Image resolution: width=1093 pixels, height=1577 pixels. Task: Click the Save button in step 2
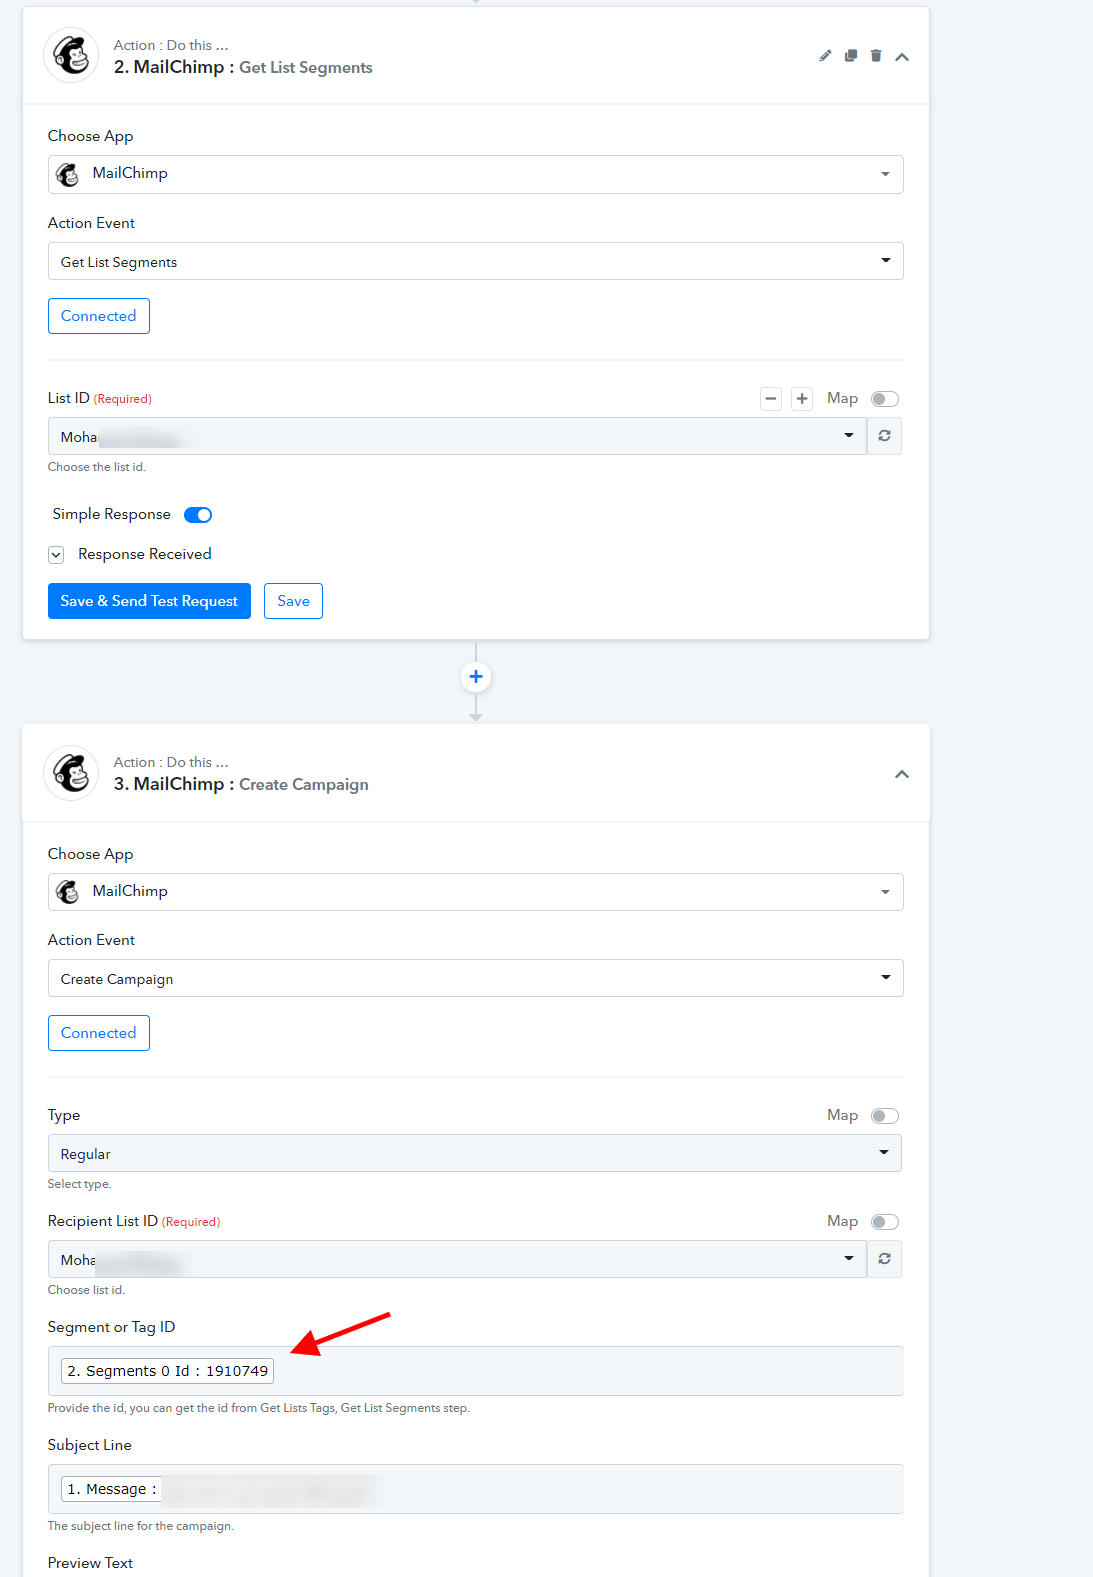(293, 601)
